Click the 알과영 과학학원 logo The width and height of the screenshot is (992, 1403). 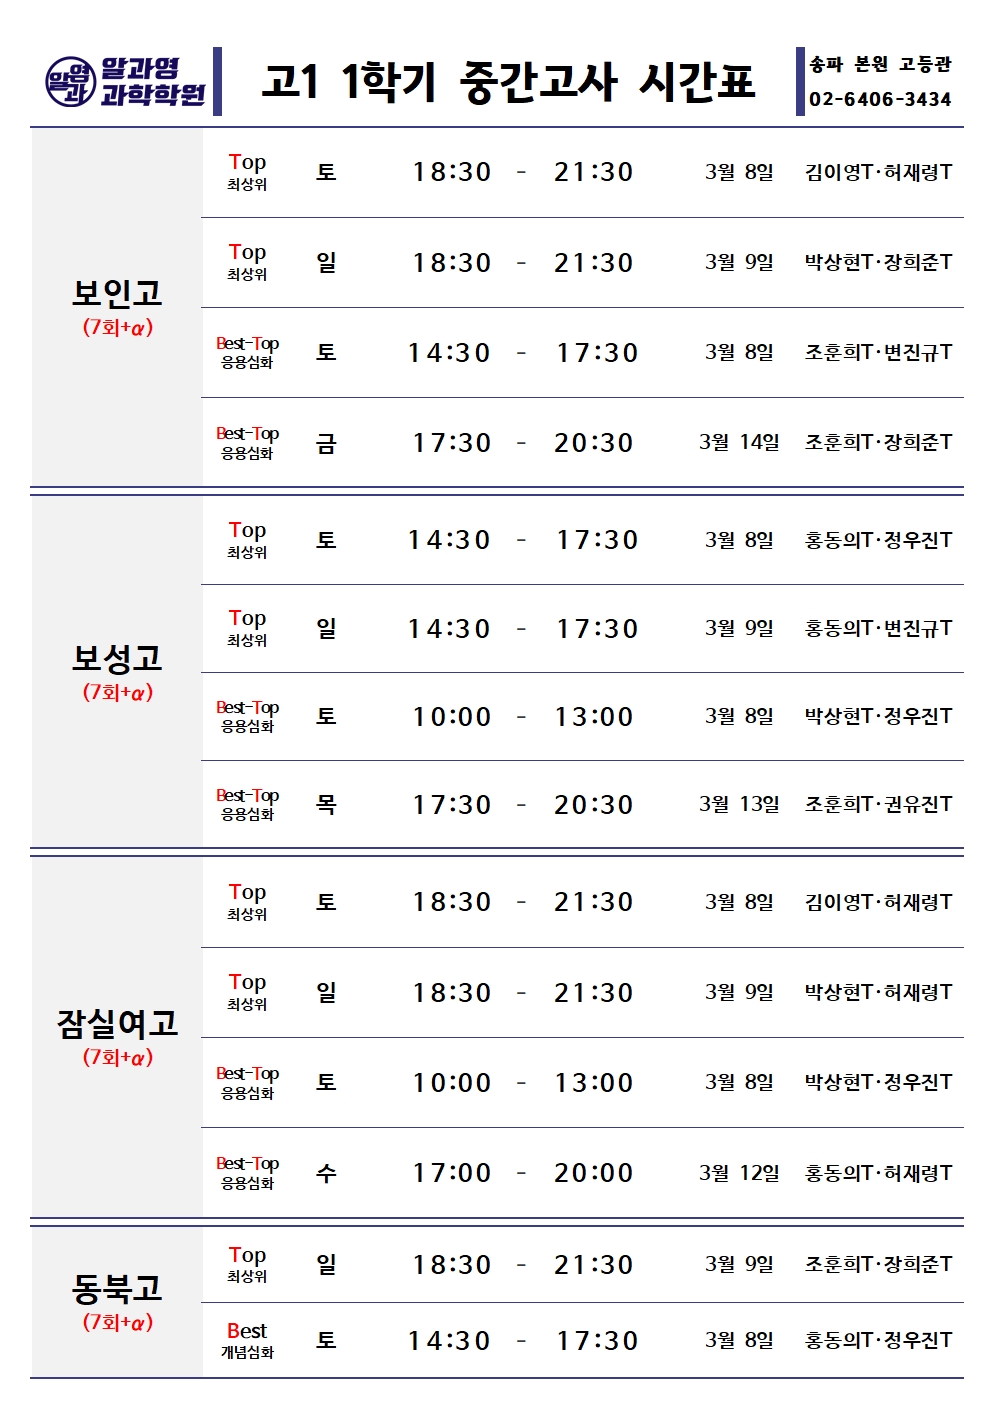tap(125, 82)
